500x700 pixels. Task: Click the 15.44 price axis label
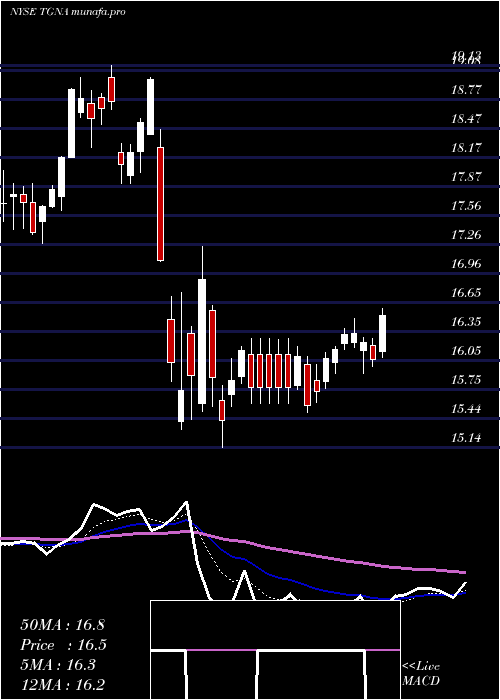point(466,409)
